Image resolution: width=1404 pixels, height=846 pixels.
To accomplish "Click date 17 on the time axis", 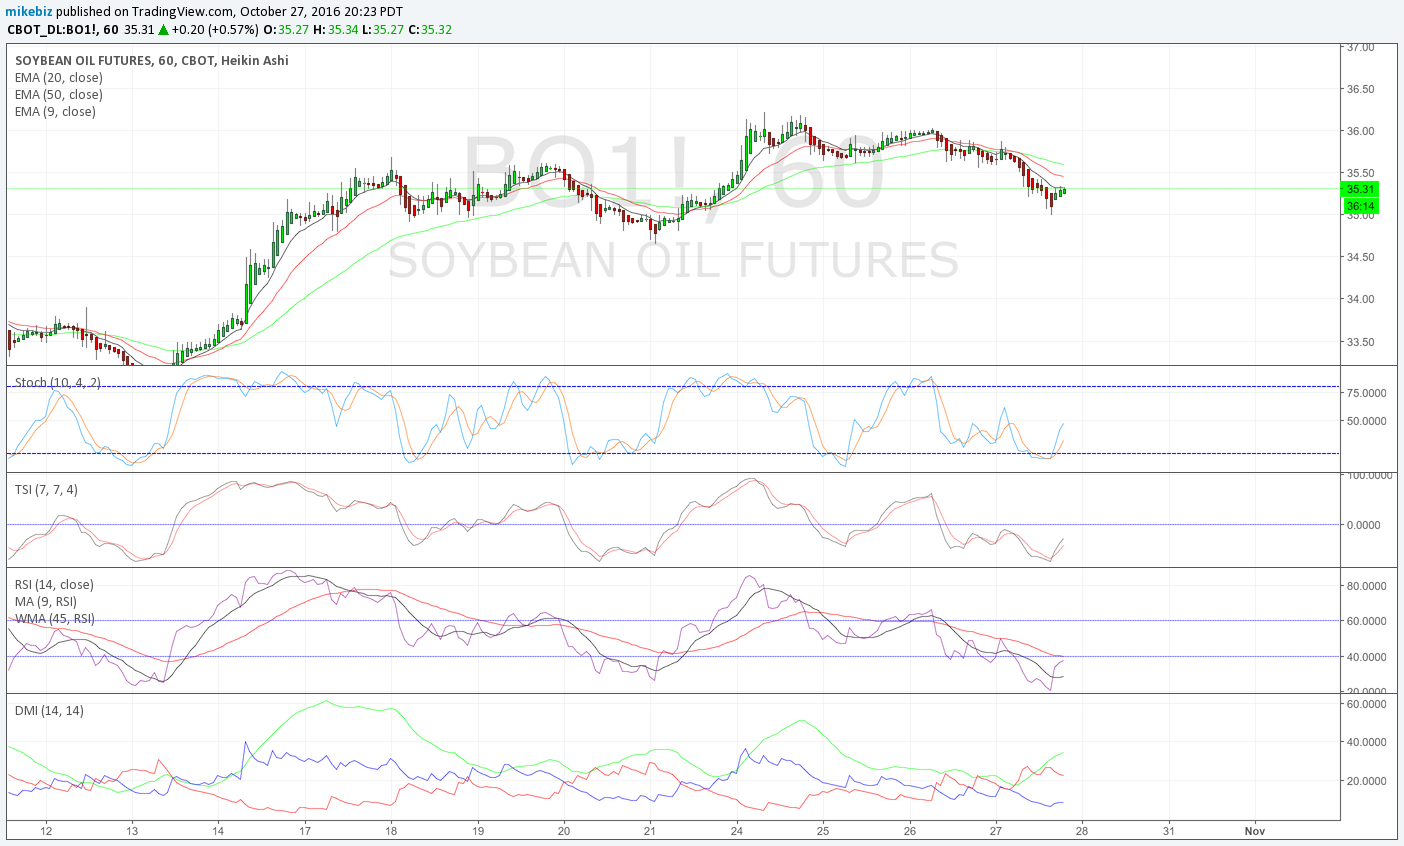I will [x=305, y=831].
